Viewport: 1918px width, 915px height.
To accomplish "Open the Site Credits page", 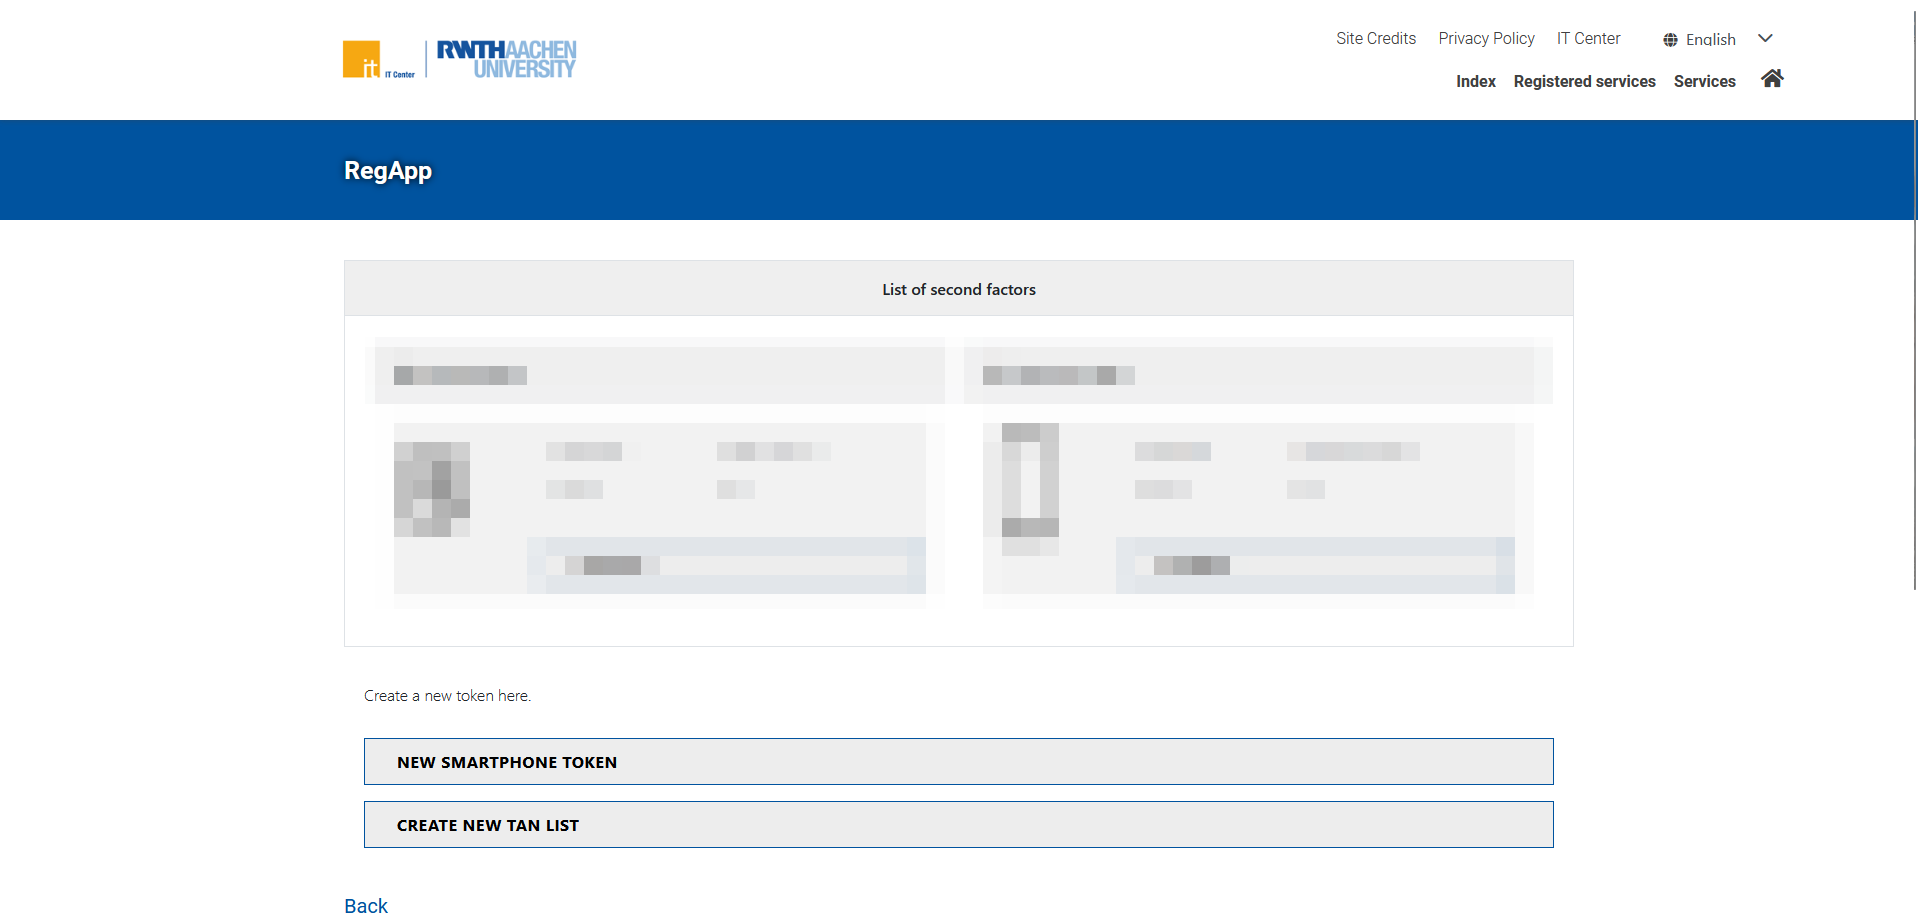I will pos(1375,39).
